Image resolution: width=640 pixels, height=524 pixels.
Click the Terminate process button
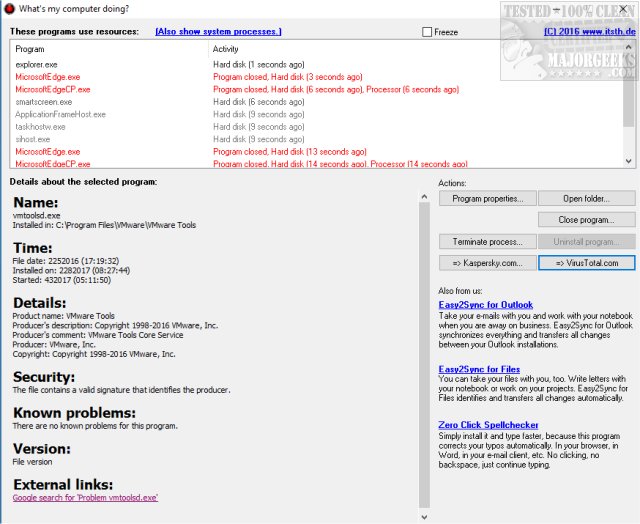coord(488,242)
